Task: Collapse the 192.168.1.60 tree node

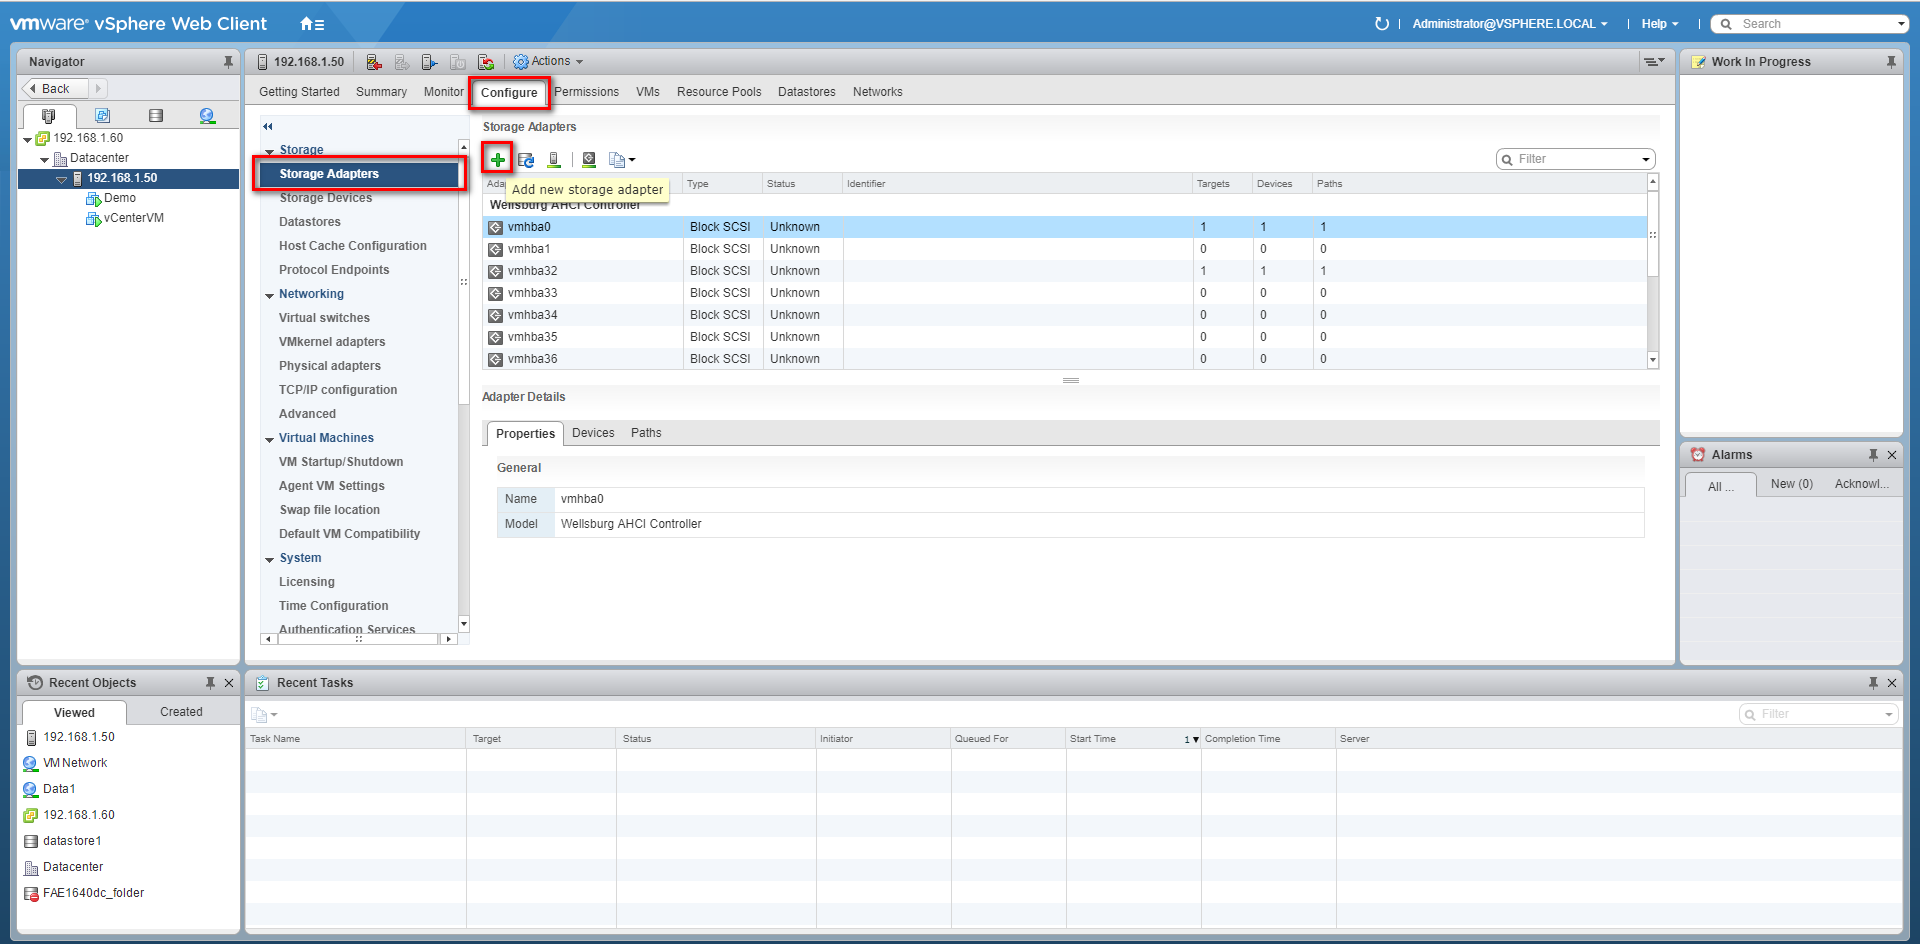Action: tap(27, 140)
